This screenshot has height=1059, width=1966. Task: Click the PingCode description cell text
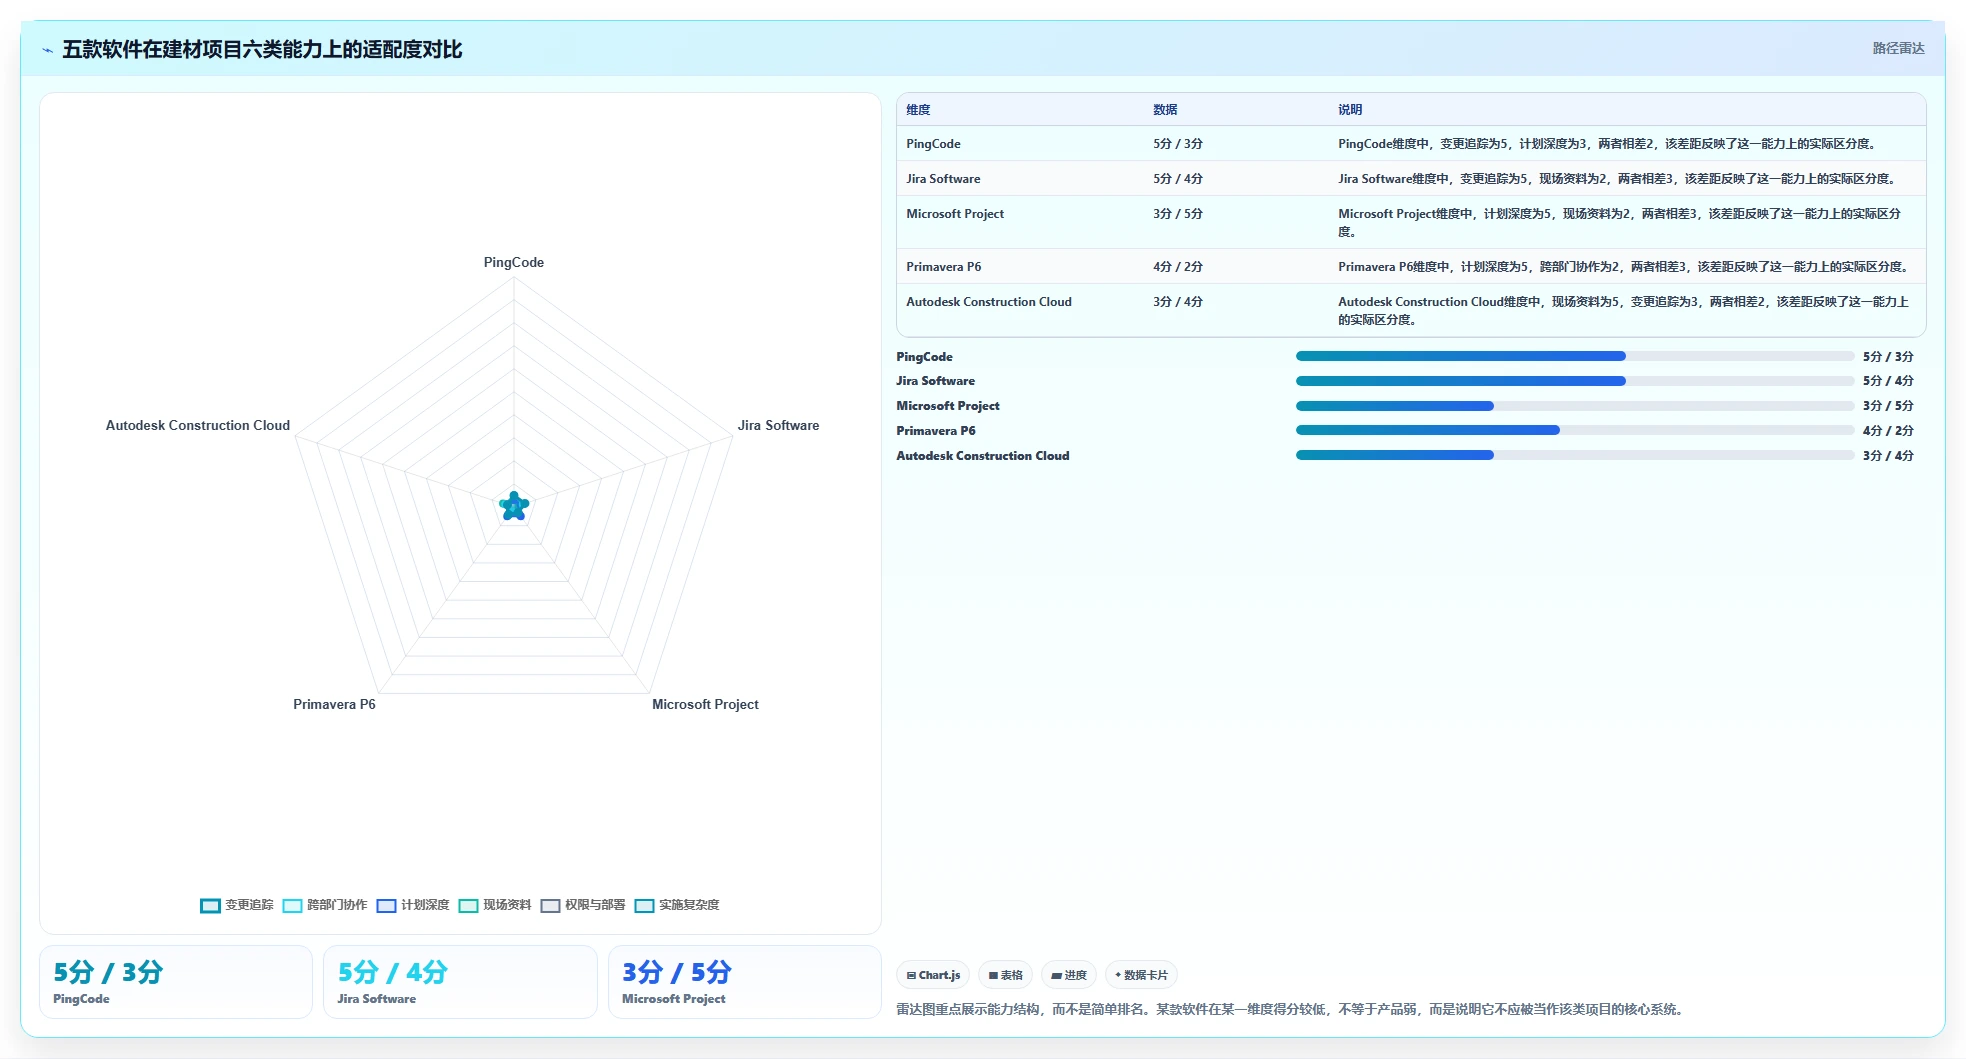click(1608, 144)
